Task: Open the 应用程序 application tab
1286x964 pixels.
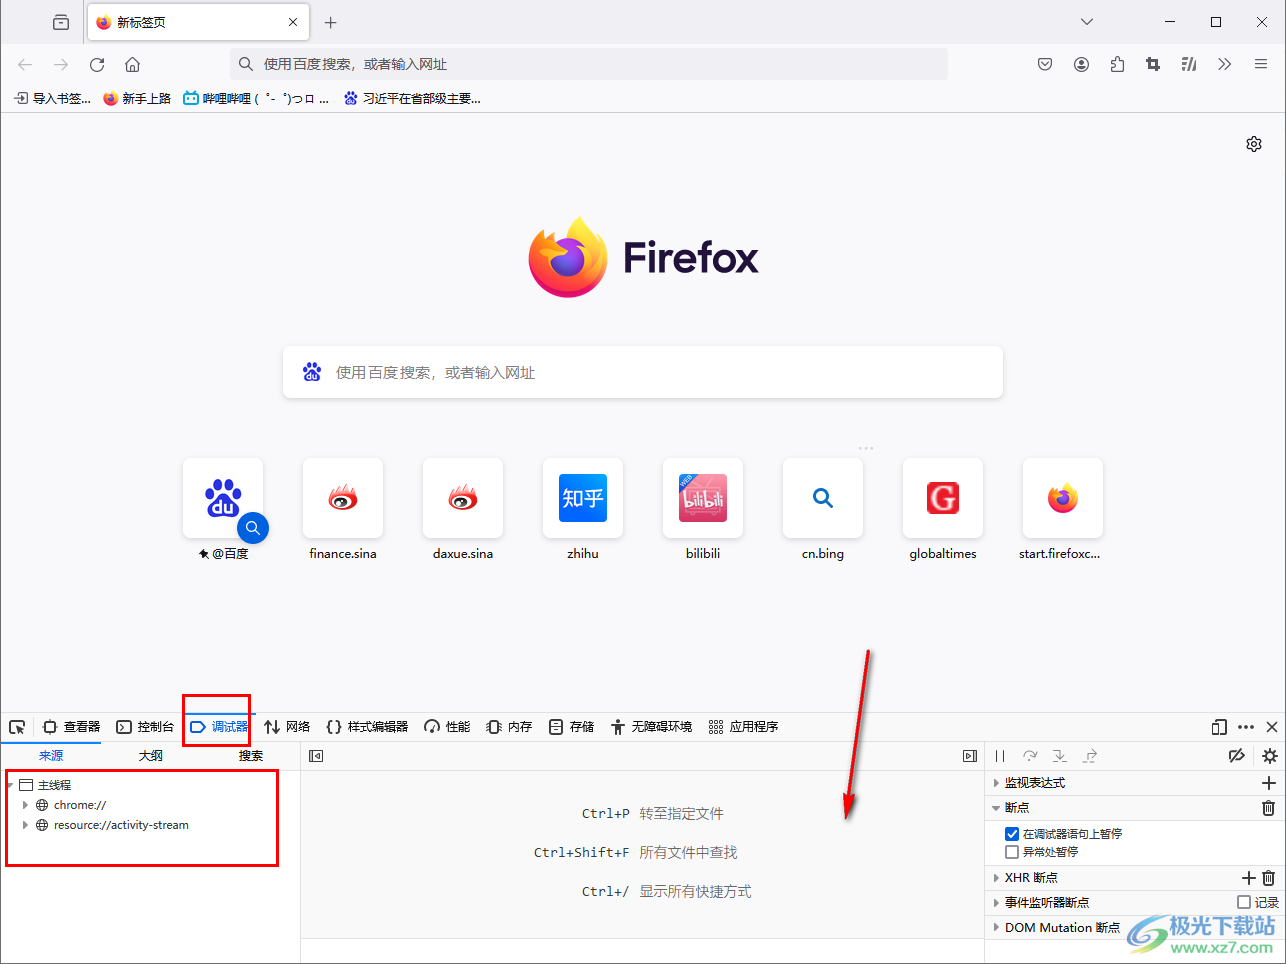Action: click(x=743, y=727)
